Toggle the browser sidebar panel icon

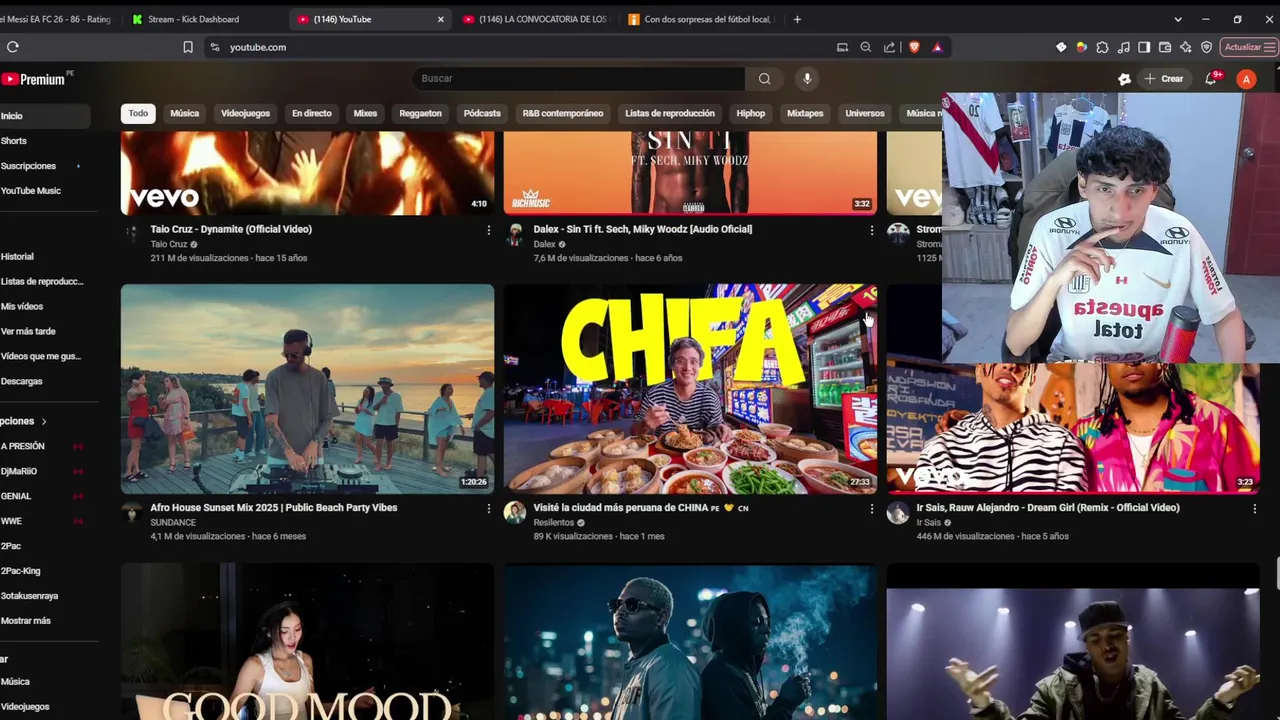[x=1144, y=47]
